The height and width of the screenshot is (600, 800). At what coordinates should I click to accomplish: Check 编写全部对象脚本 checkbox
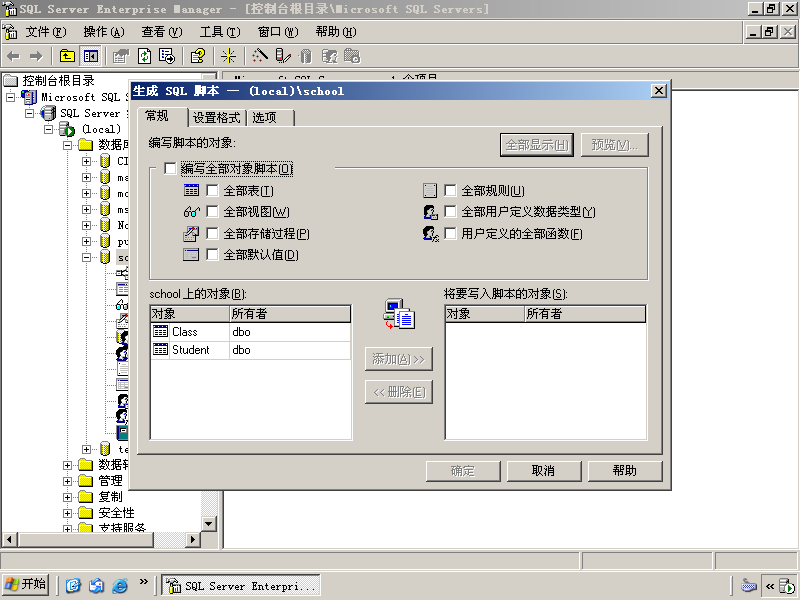coord(170,168)
